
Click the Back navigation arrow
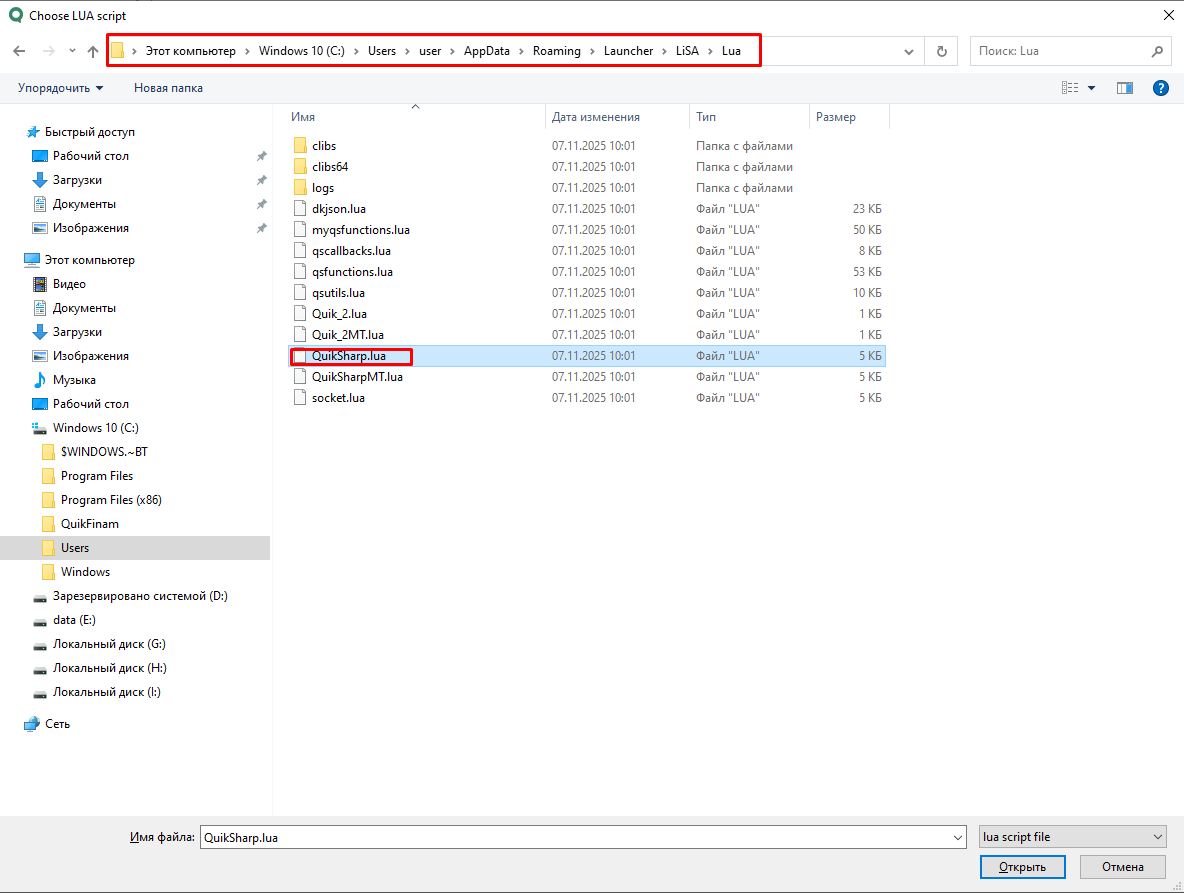(x=19, y=51)
